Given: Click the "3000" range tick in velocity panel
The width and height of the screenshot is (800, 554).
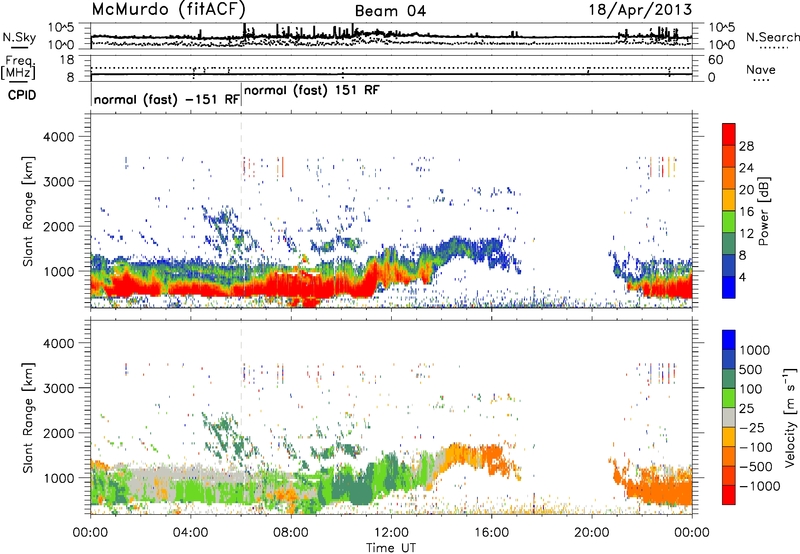Looking at the screenshot, I should tap(58, 388).
